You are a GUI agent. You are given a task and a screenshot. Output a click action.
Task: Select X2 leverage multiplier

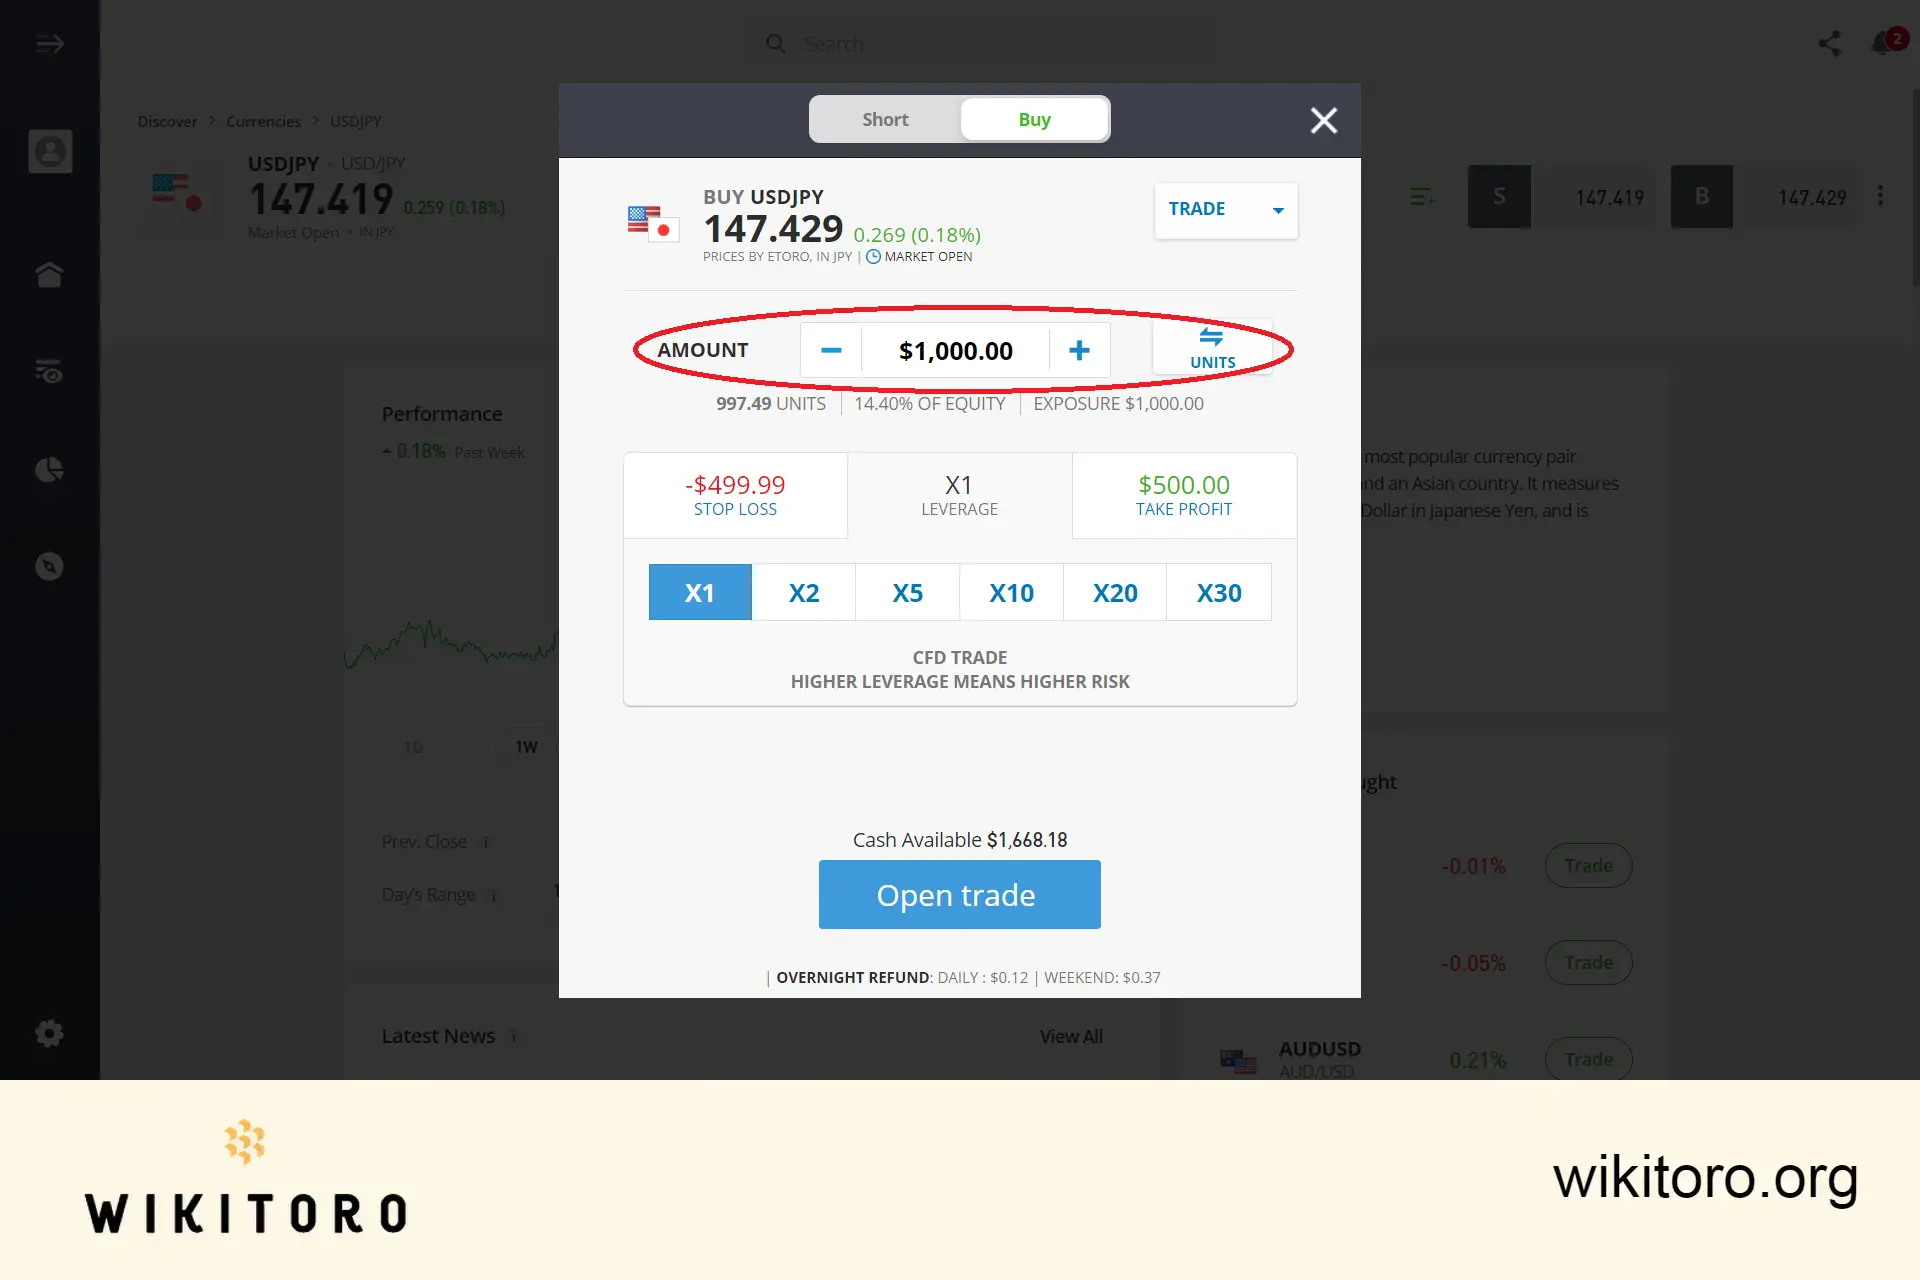coord(803,591)
